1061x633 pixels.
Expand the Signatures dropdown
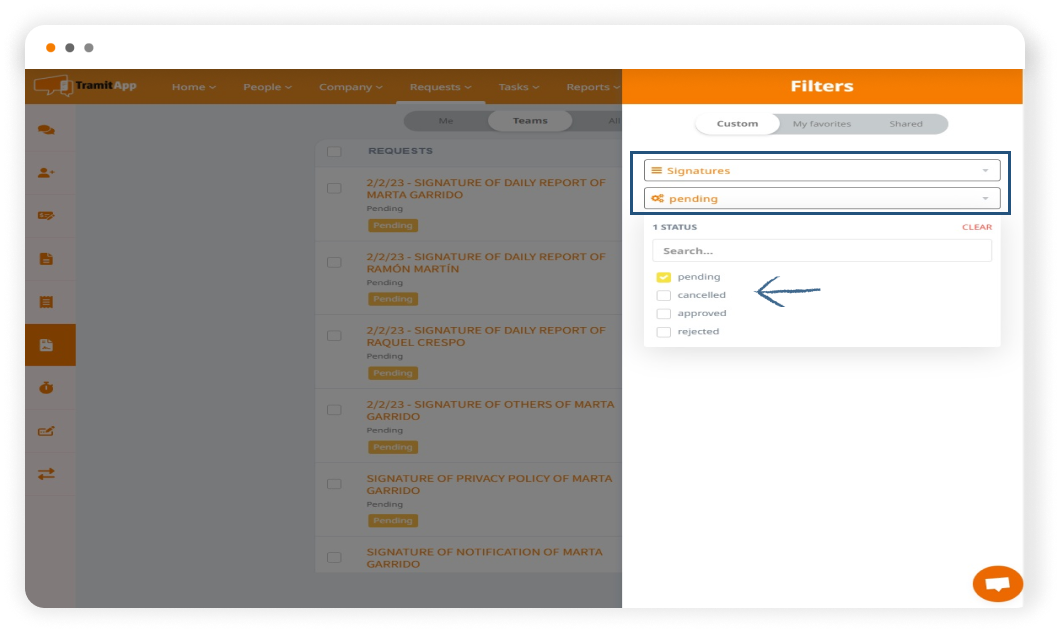point(821,171)
